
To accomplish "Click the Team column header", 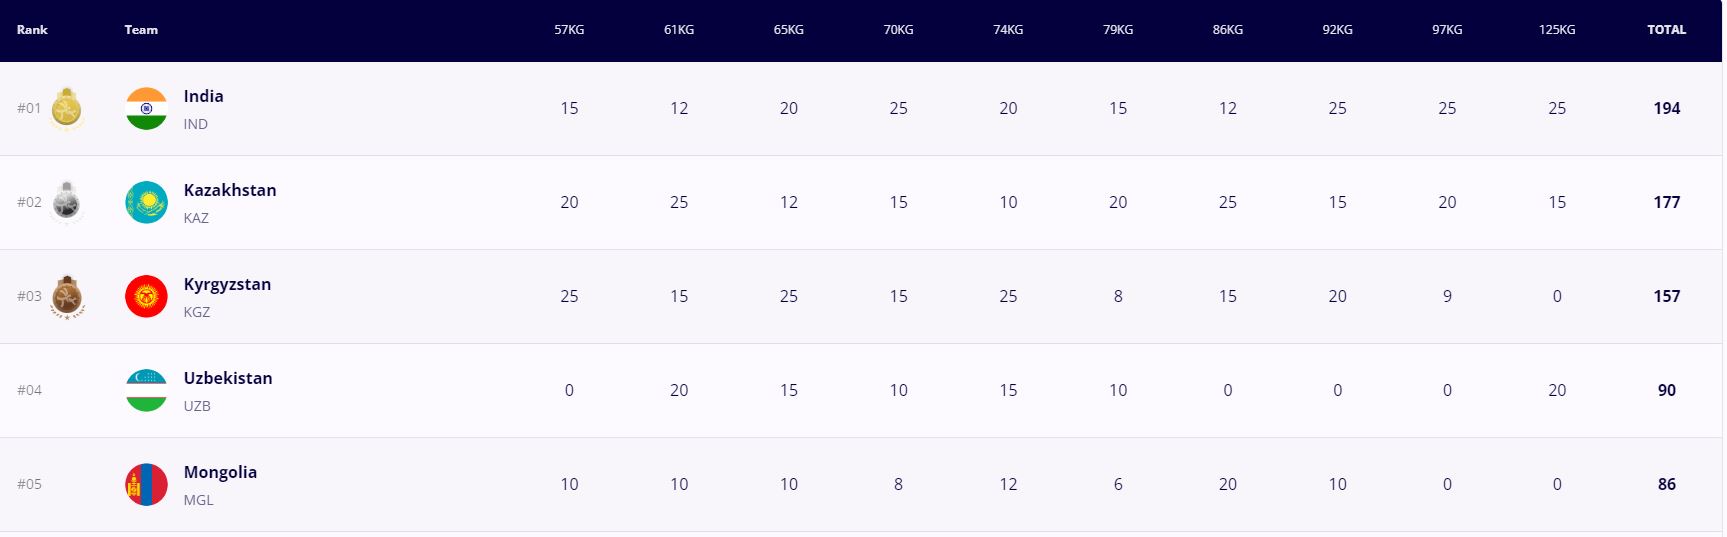I will tap(141, 30).
